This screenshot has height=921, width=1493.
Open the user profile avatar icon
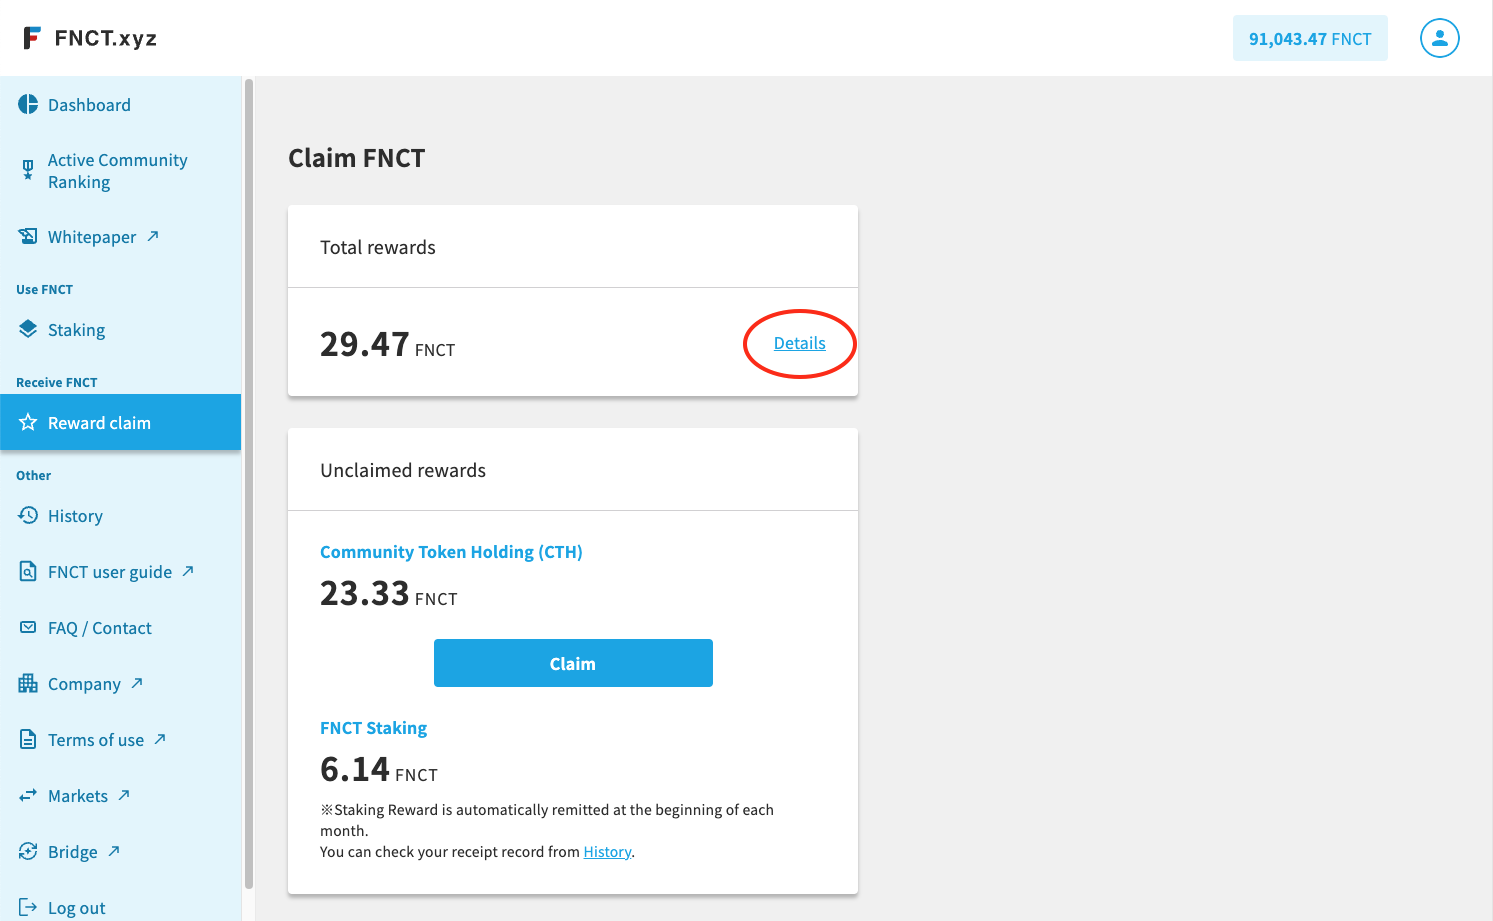(1439, 38)
